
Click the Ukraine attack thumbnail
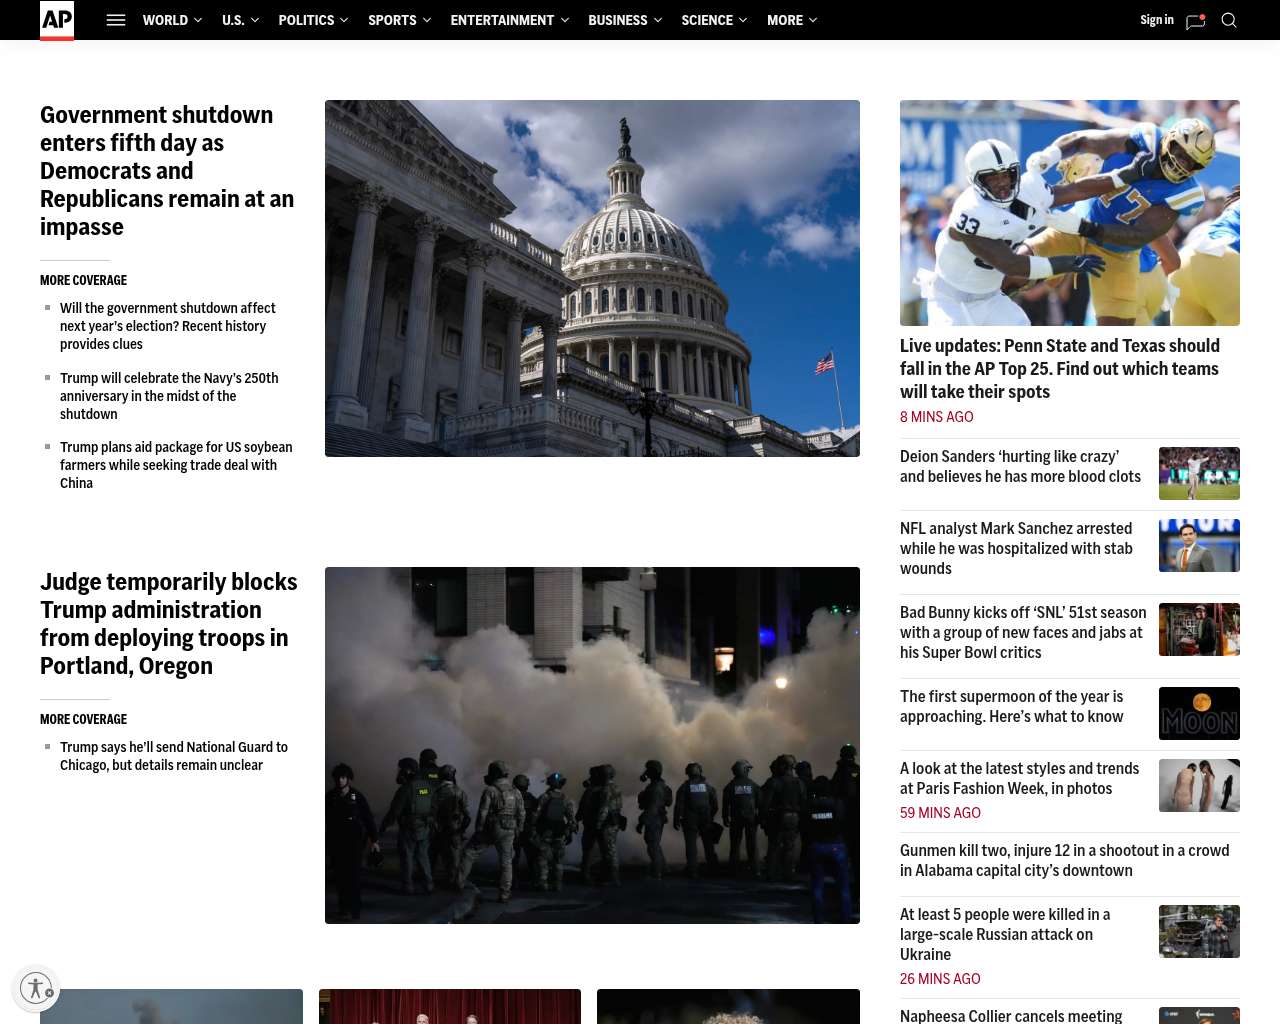(1199, 931)
